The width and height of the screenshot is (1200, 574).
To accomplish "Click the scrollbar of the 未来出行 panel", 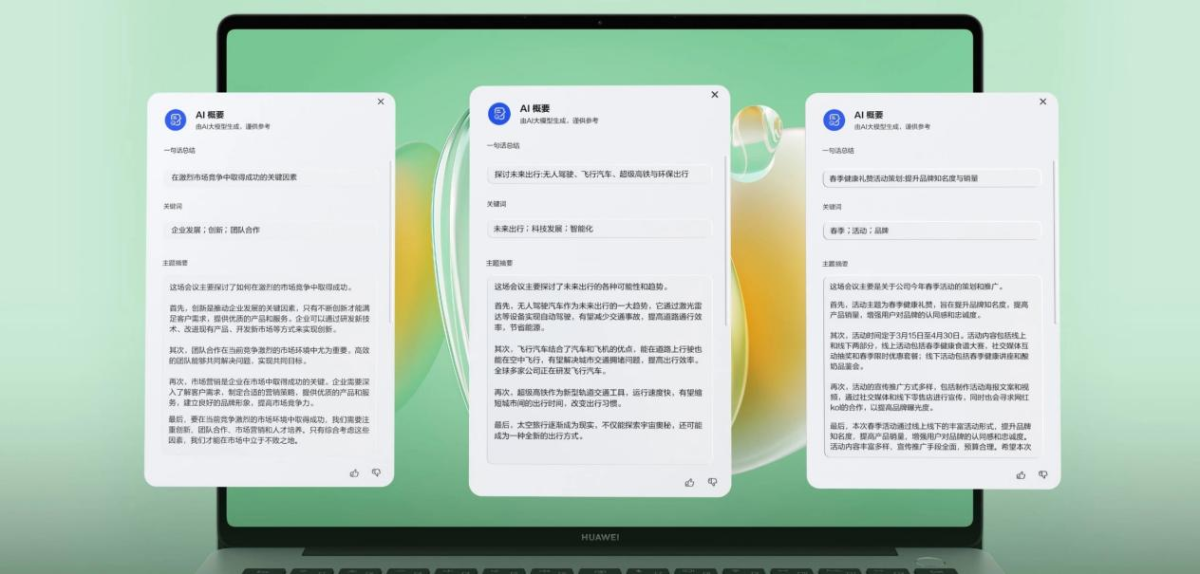I will tap(726, 250).
